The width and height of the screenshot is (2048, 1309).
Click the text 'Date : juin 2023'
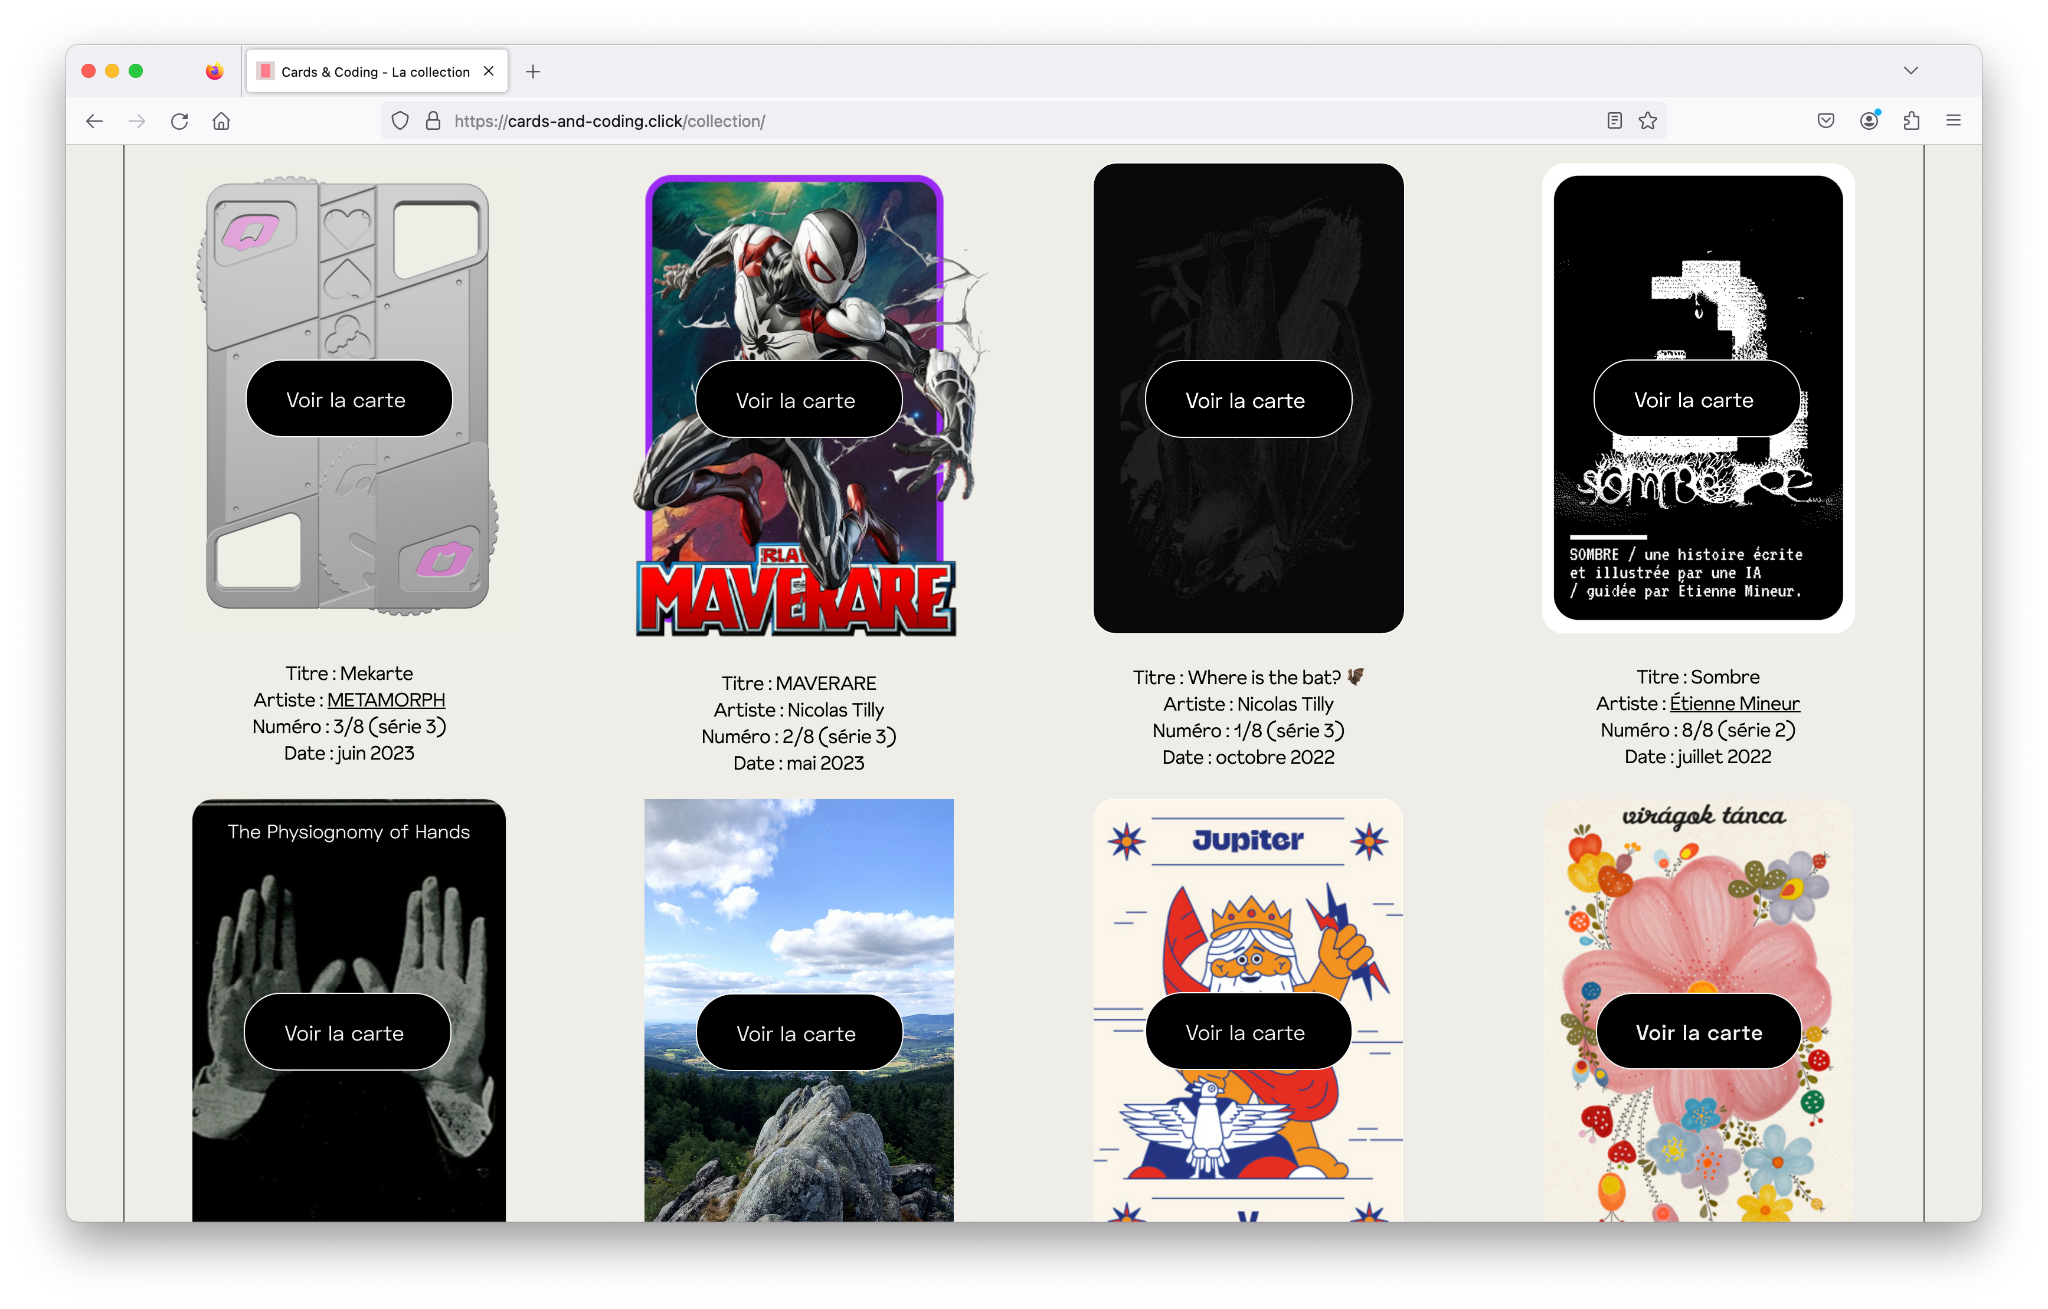(349, 754)
